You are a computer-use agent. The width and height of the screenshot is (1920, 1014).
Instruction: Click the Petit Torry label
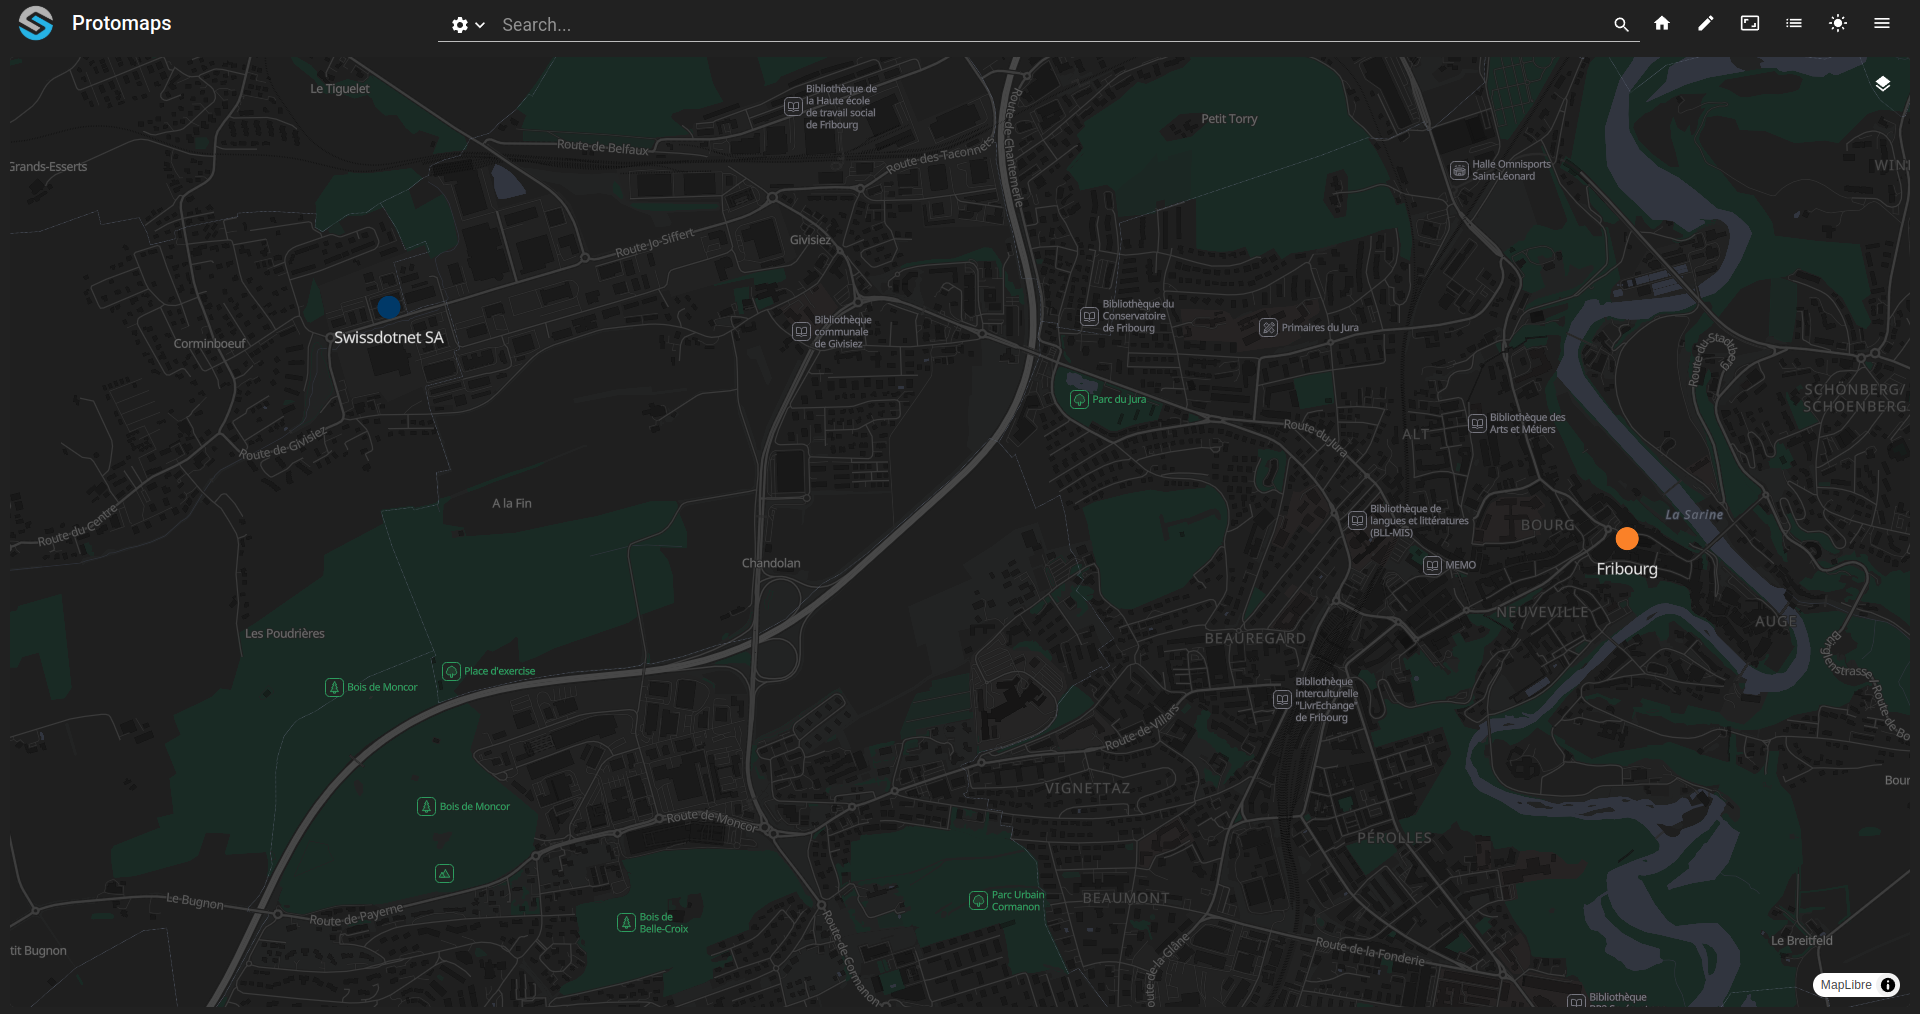tap(1229, 119)
